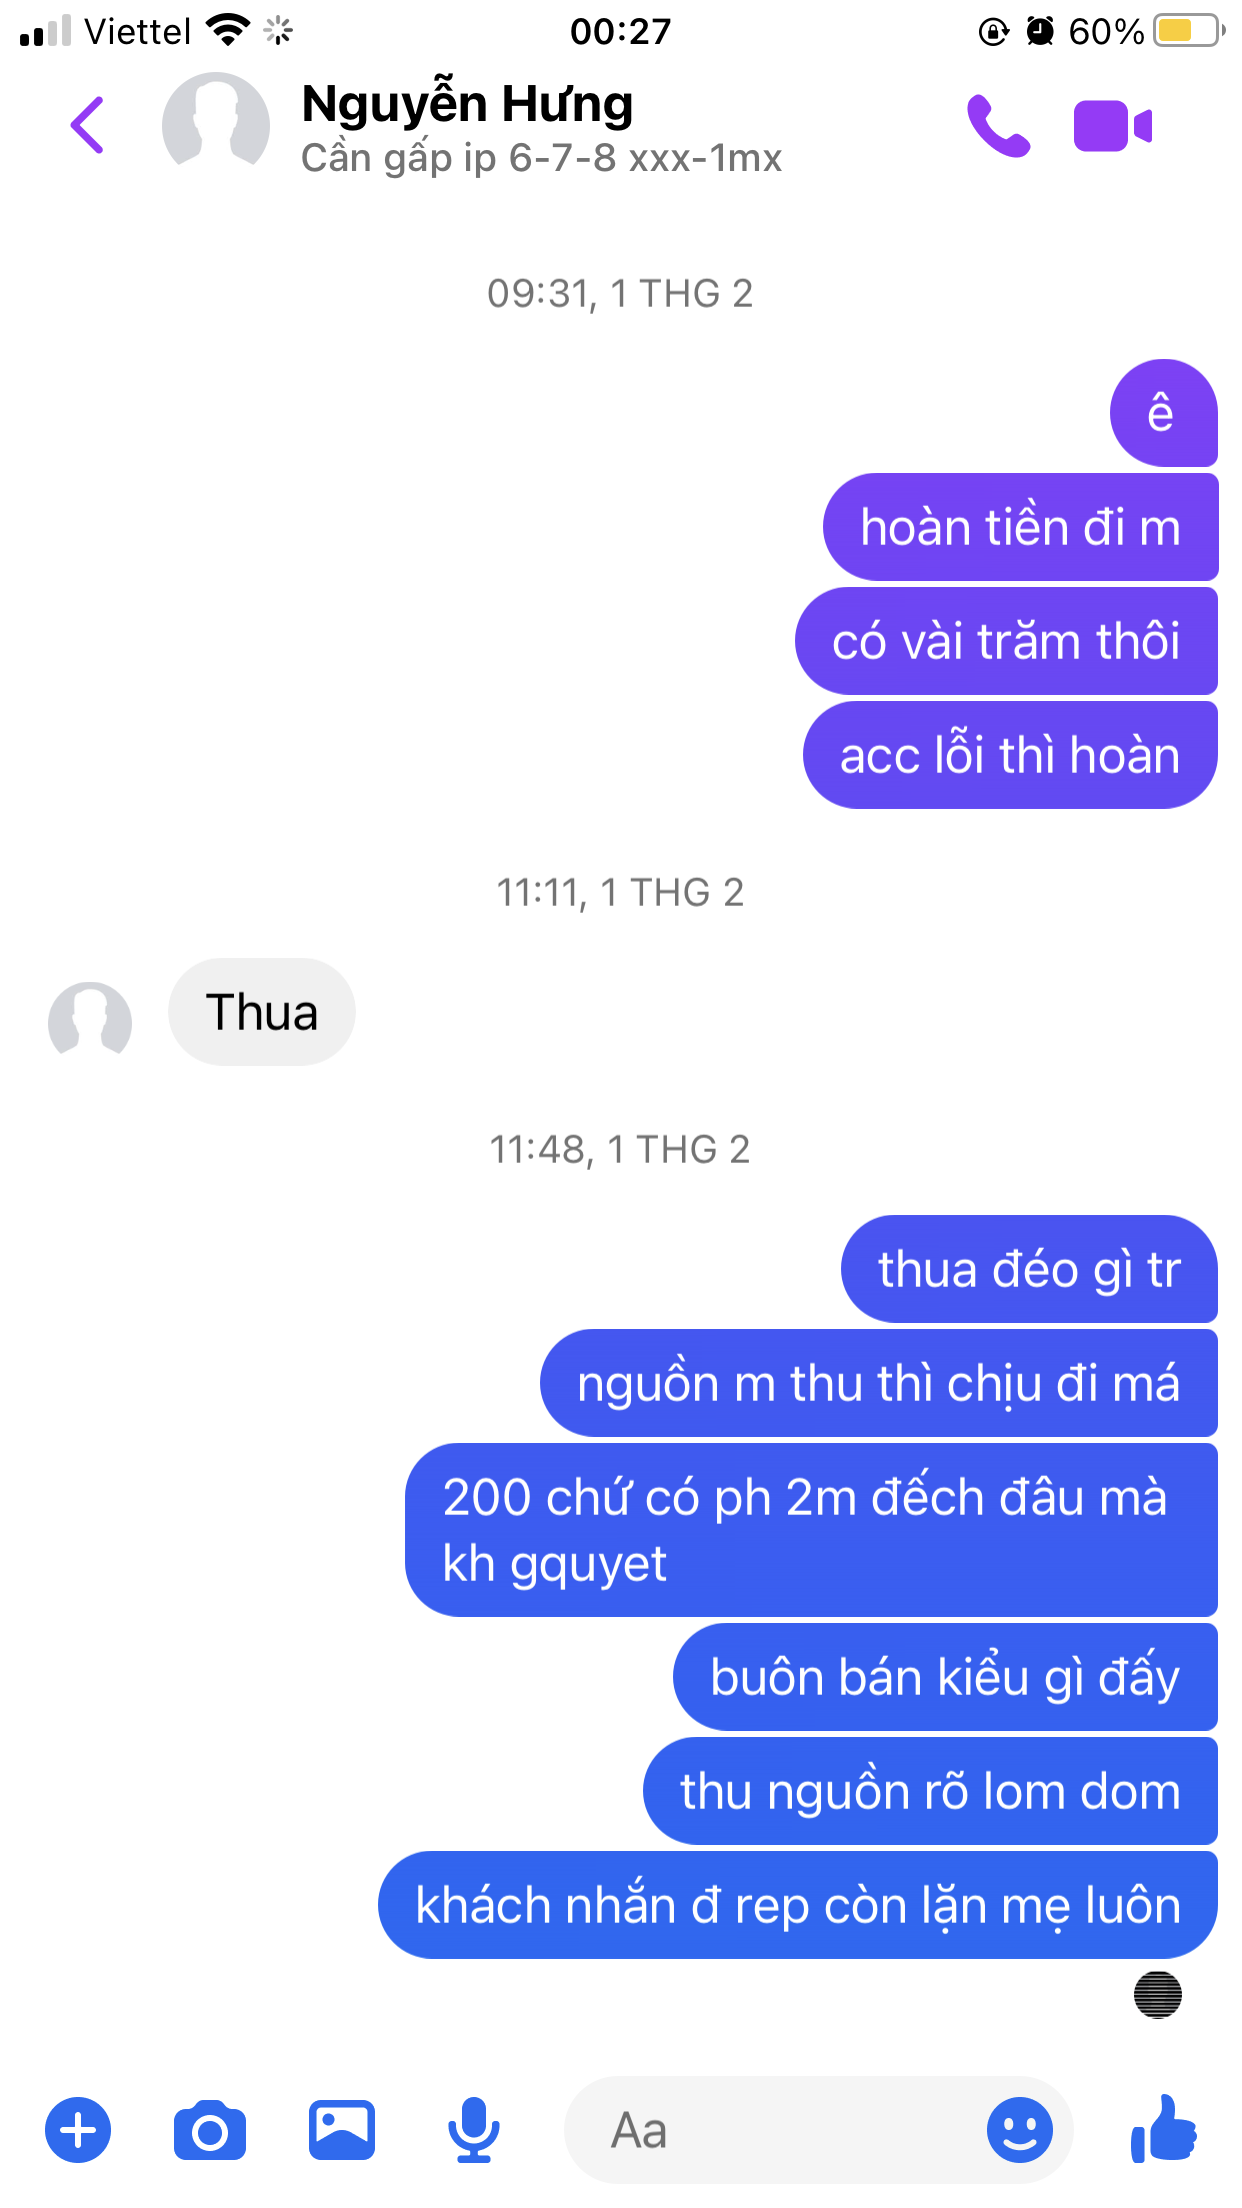
Task: Open the photo gallery picker
Action: [x=342, y=2130]
